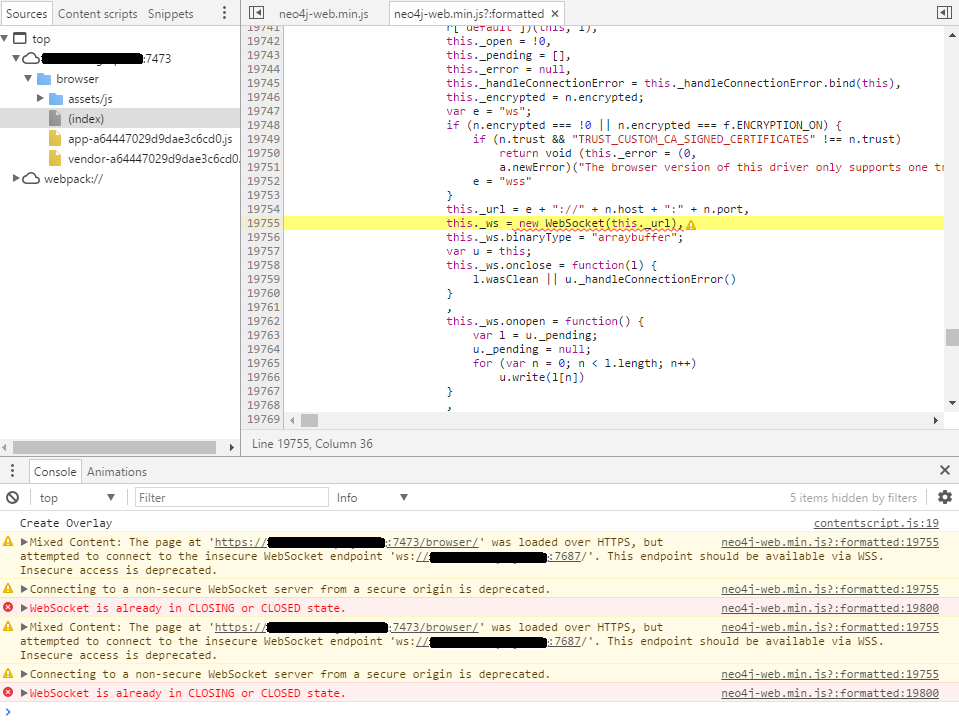This screenshot has height=727, width=959.
Task: Open first neo4j-web.min.js?:formatted:19800 link
Action: coord(829,608)
